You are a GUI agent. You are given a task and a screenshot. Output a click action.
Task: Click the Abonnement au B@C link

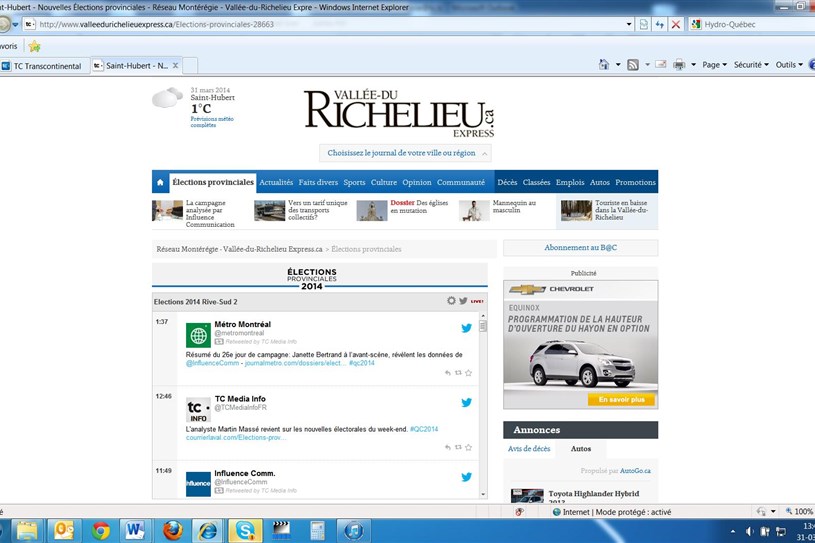[x=580, y=248]
